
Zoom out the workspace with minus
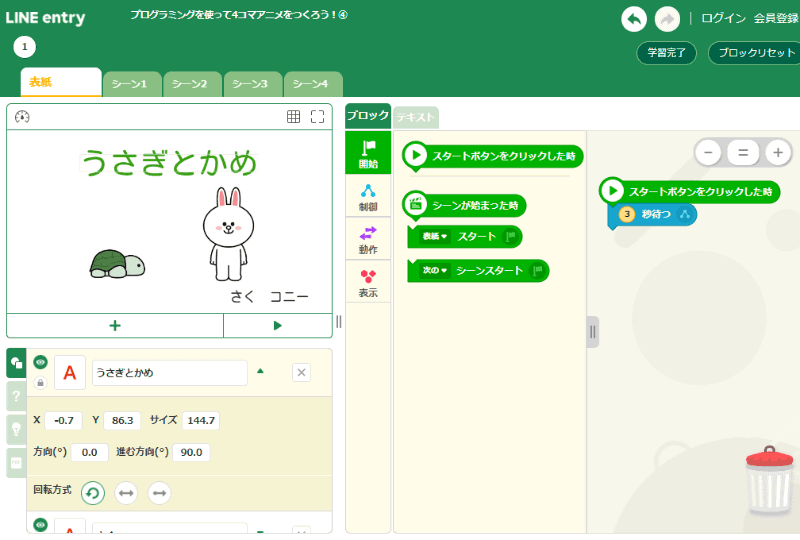pyautogui.click(x=708, y=152)
